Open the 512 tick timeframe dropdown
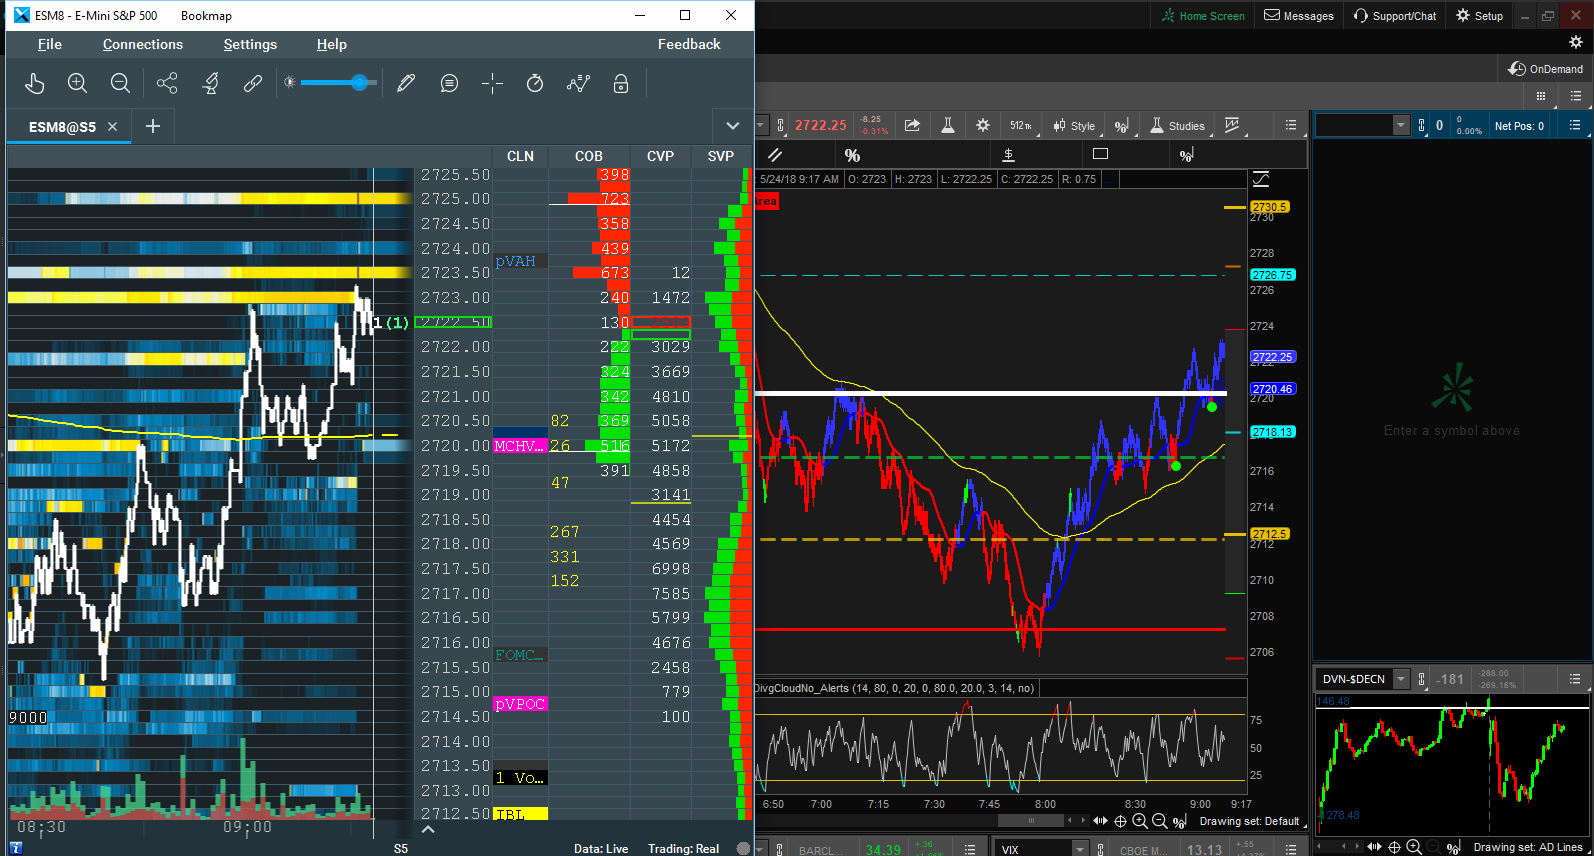Viewport: 1594px width, 856px height. pos(1021,125)
